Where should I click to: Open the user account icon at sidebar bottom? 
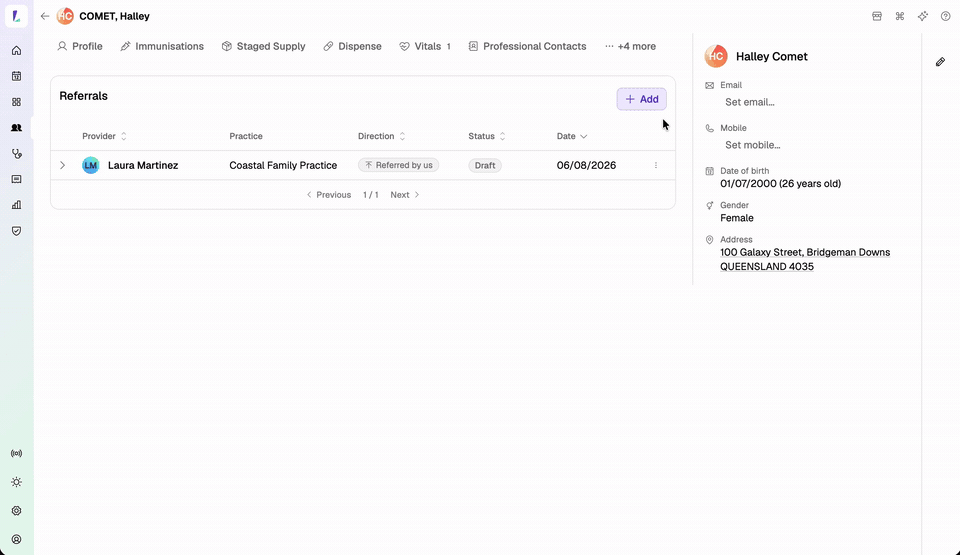pyautogui.click(x=17, y=539)
